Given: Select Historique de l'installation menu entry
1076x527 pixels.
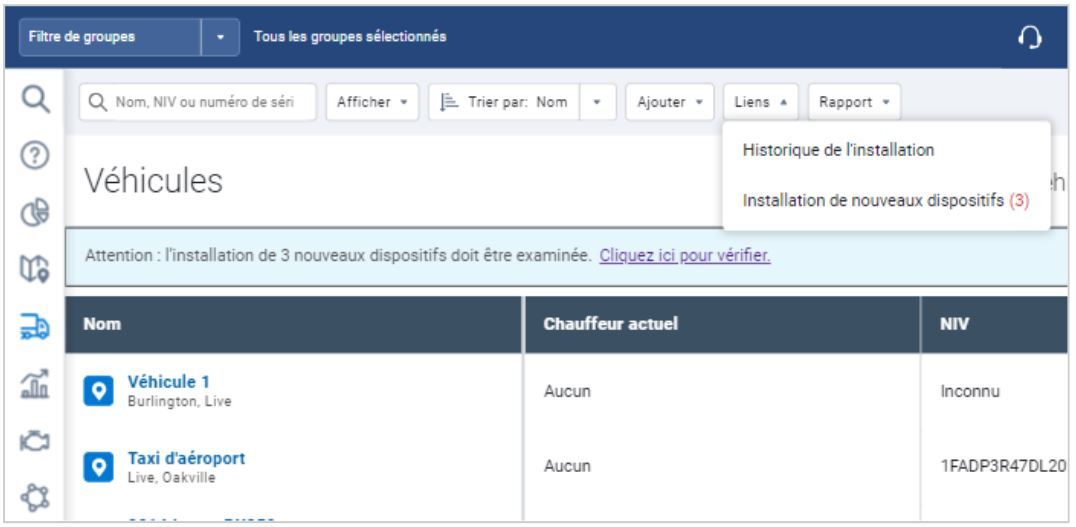Looking at the screenshot, I should click(836, 150).
